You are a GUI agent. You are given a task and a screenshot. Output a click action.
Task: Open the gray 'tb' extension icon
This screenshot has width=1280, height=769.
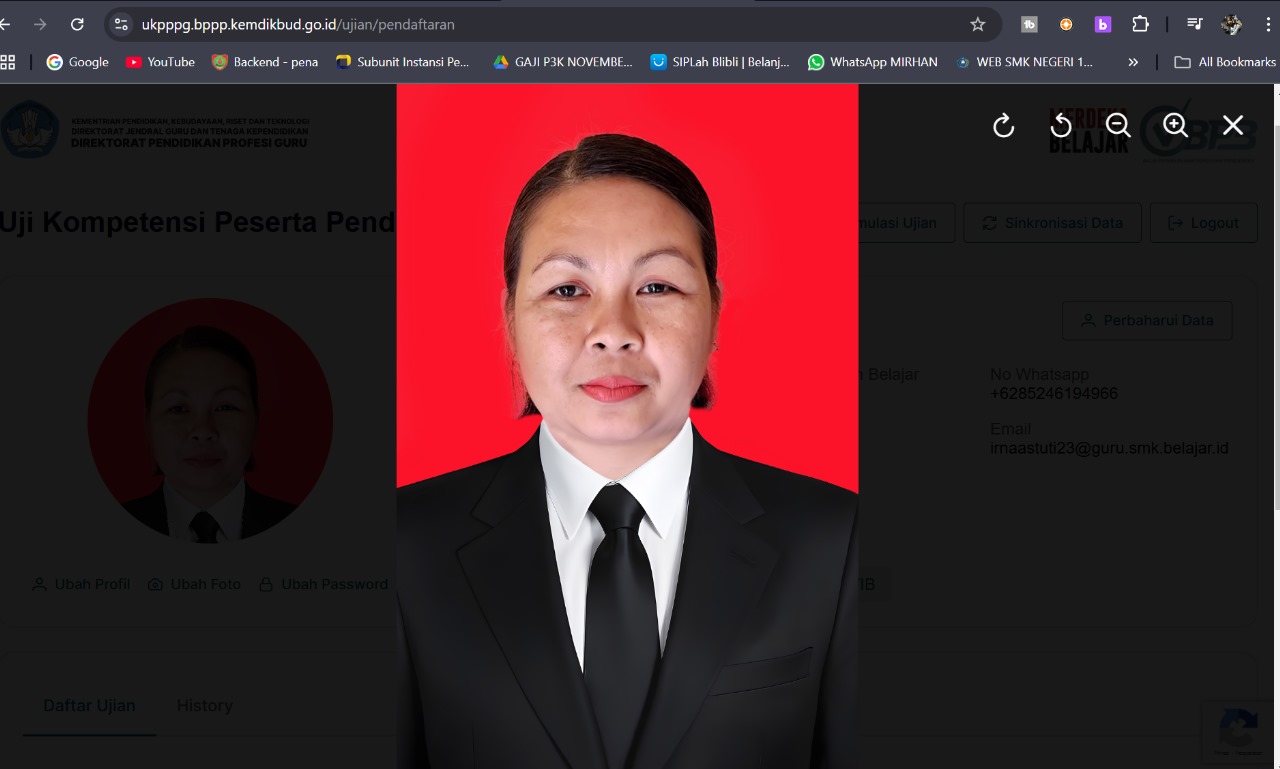(x=1029, y=24)
